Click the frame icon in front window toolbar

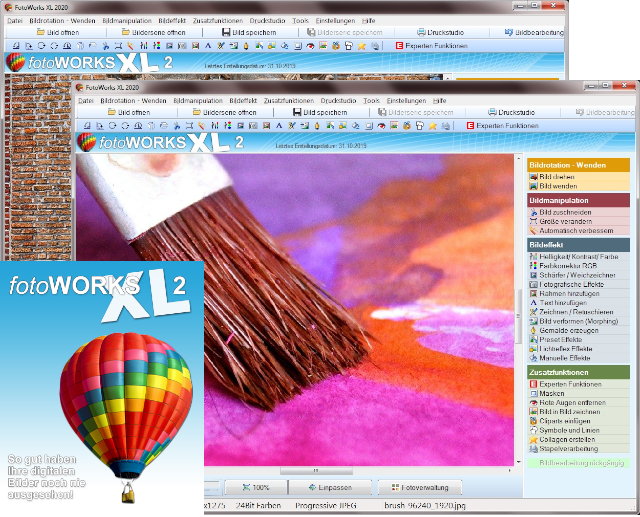pos(267,126)
